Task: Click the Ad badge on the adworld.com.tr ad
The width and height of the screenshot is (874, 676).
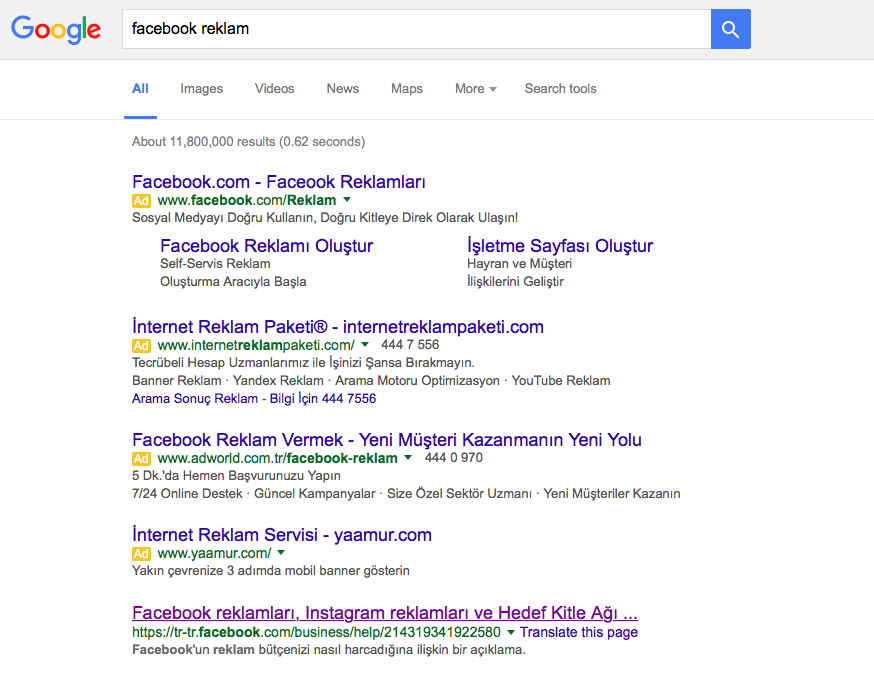Action: coord(140,459)
